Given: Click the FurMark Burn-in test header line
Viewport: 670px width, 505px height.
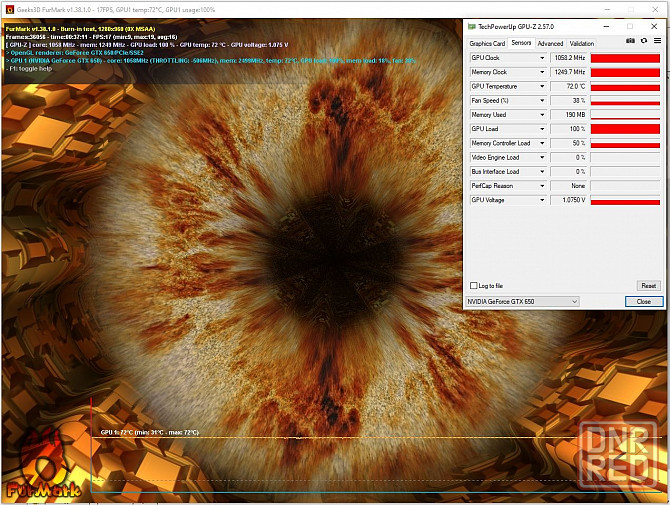Looking at the screenshot, I should click(80, 29).
